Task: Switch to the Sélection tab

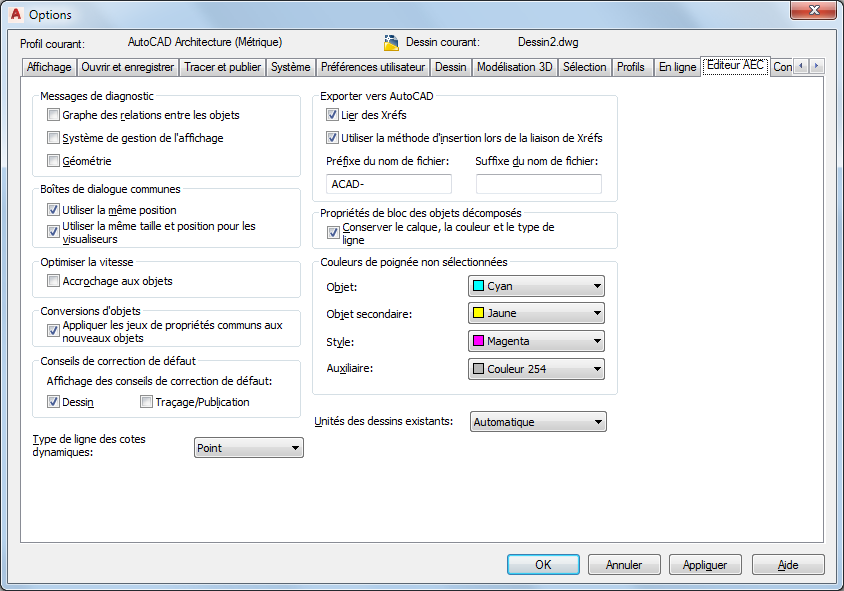Action: (x=585, y=67)
